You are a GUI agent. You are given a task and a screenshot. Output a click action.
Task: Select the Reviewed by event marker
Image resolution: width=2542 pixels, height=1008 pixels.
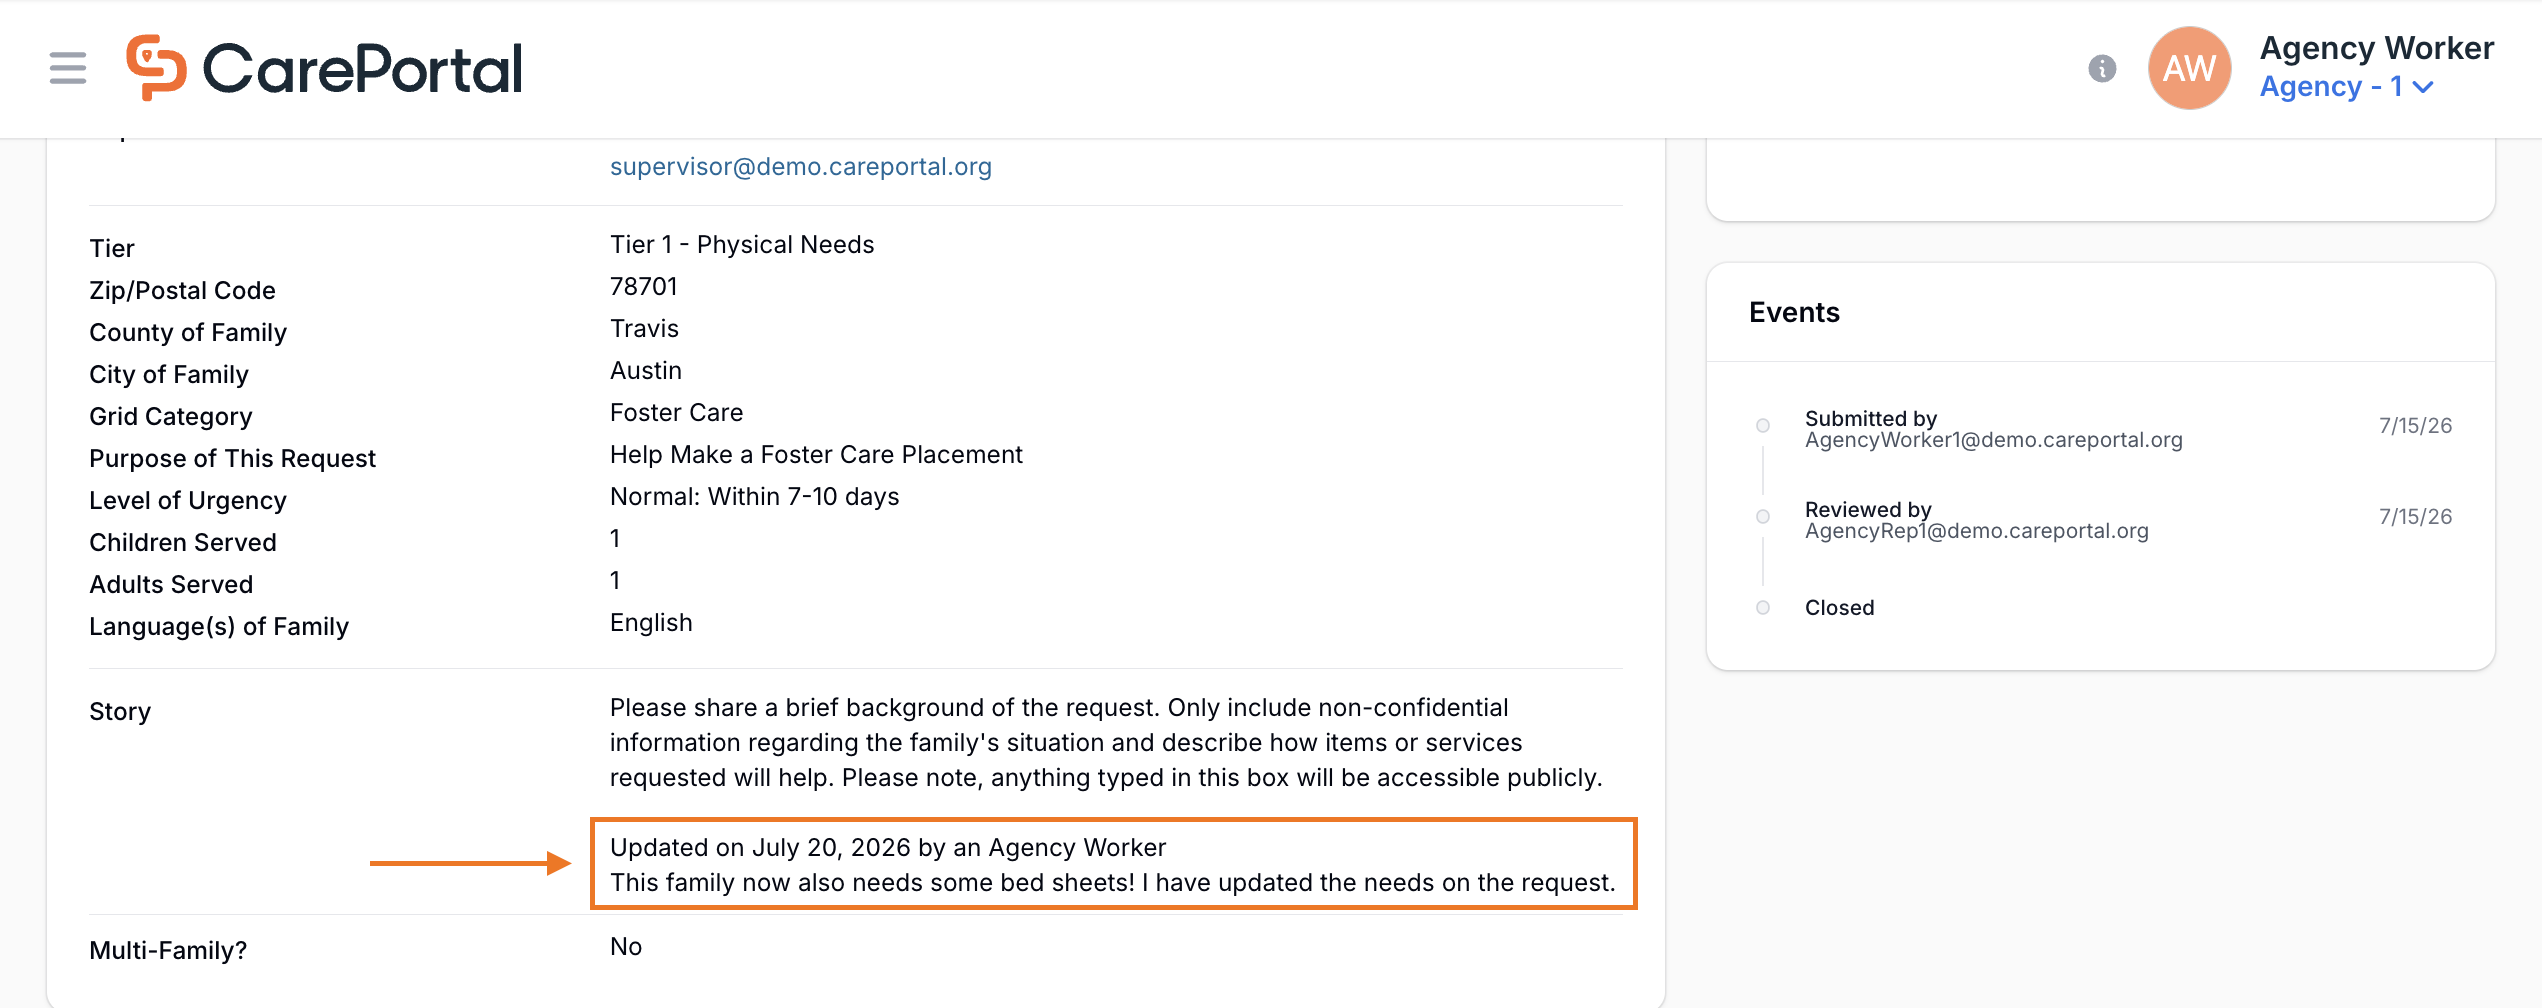pos(1763,517)
